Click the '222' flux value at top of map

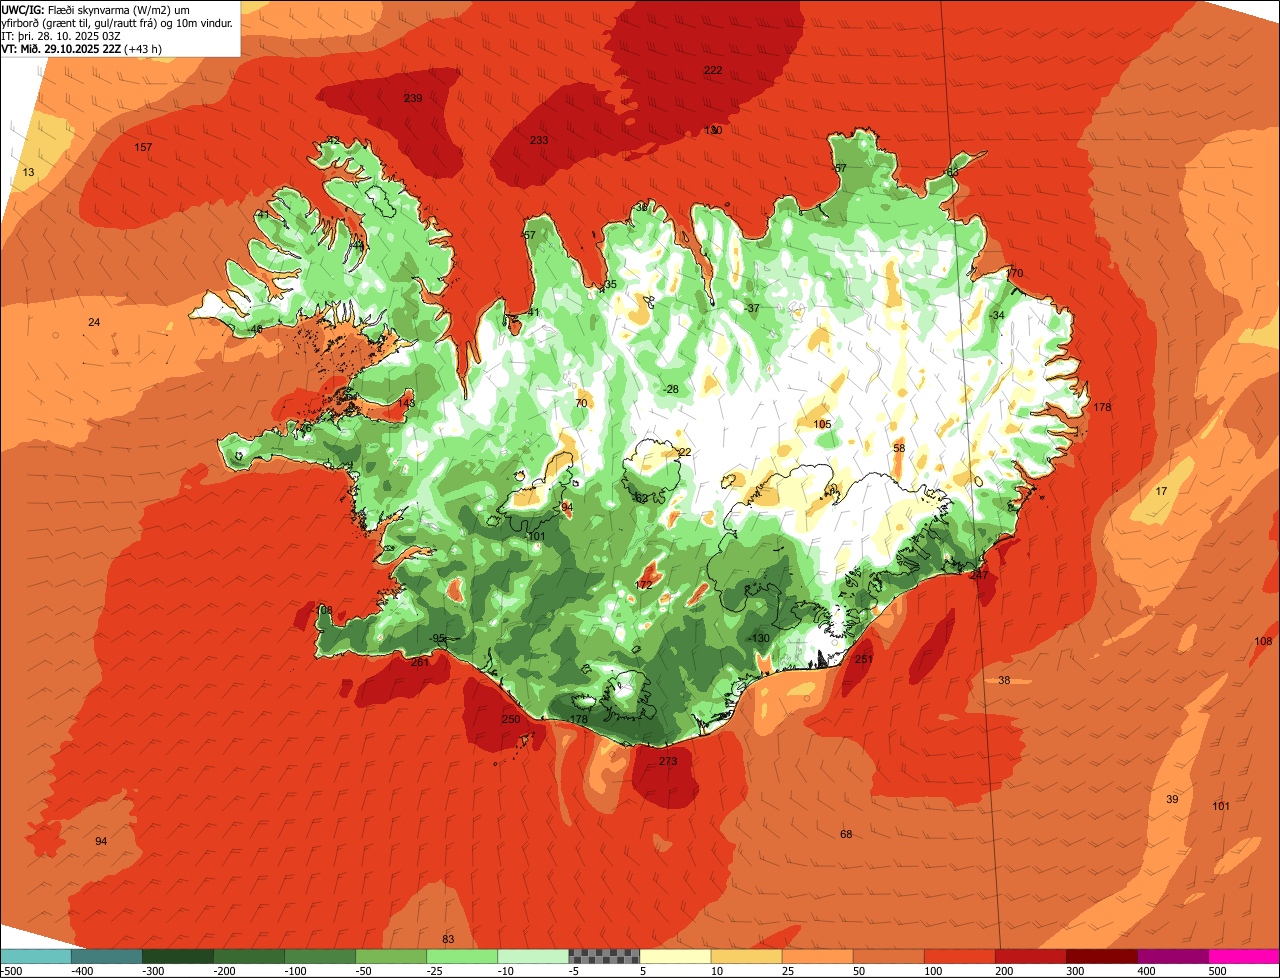tap(713, 70)
